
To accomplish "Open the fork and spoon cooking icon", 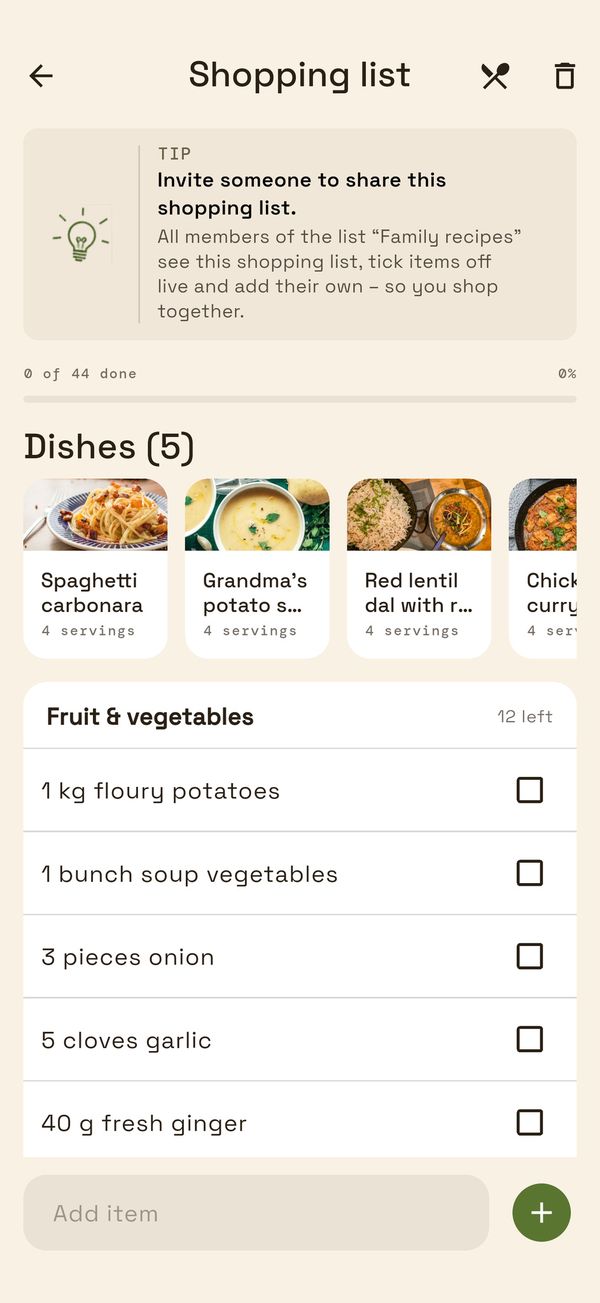I will click(495, 76).
